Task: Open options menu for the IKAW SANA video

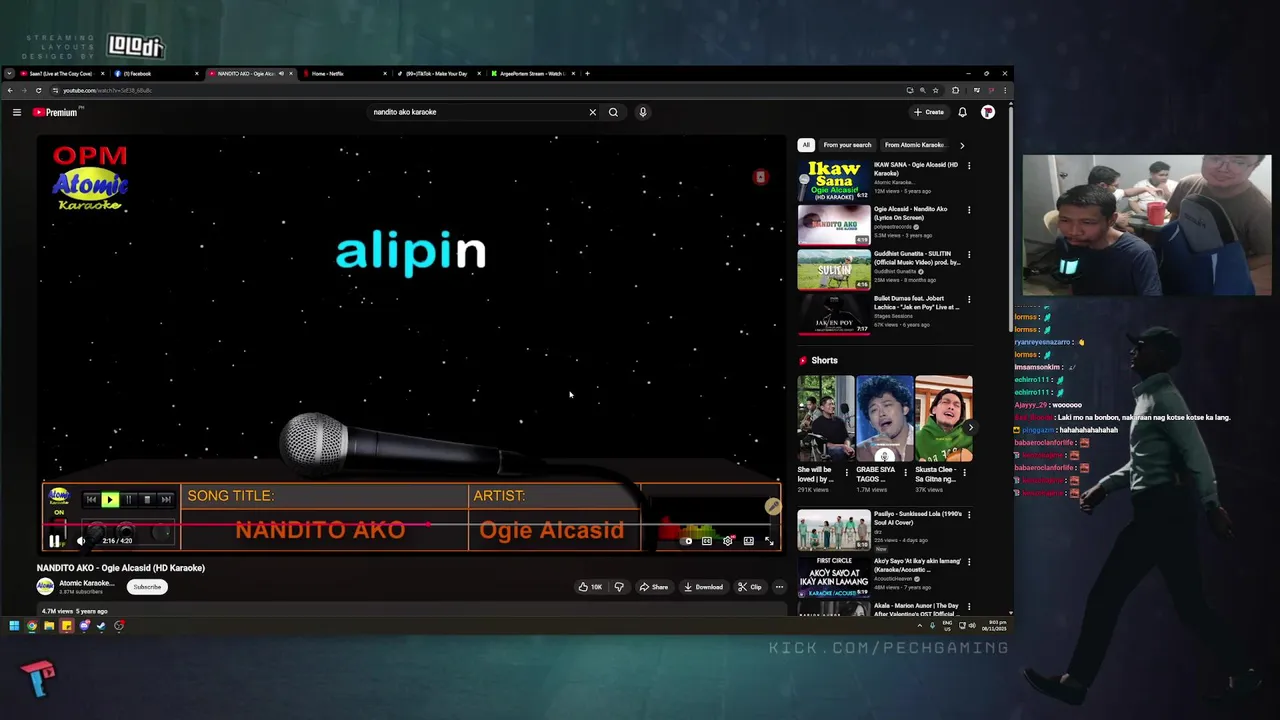Action: 969,166
